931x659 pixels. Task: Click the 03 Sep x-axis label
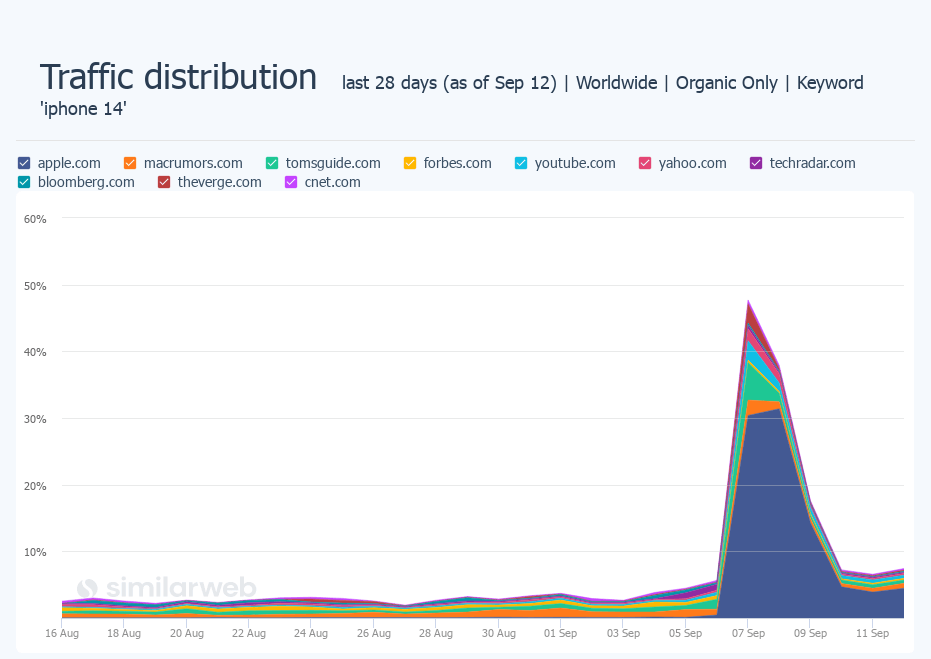pyautogui.click(x=623, y=633)
